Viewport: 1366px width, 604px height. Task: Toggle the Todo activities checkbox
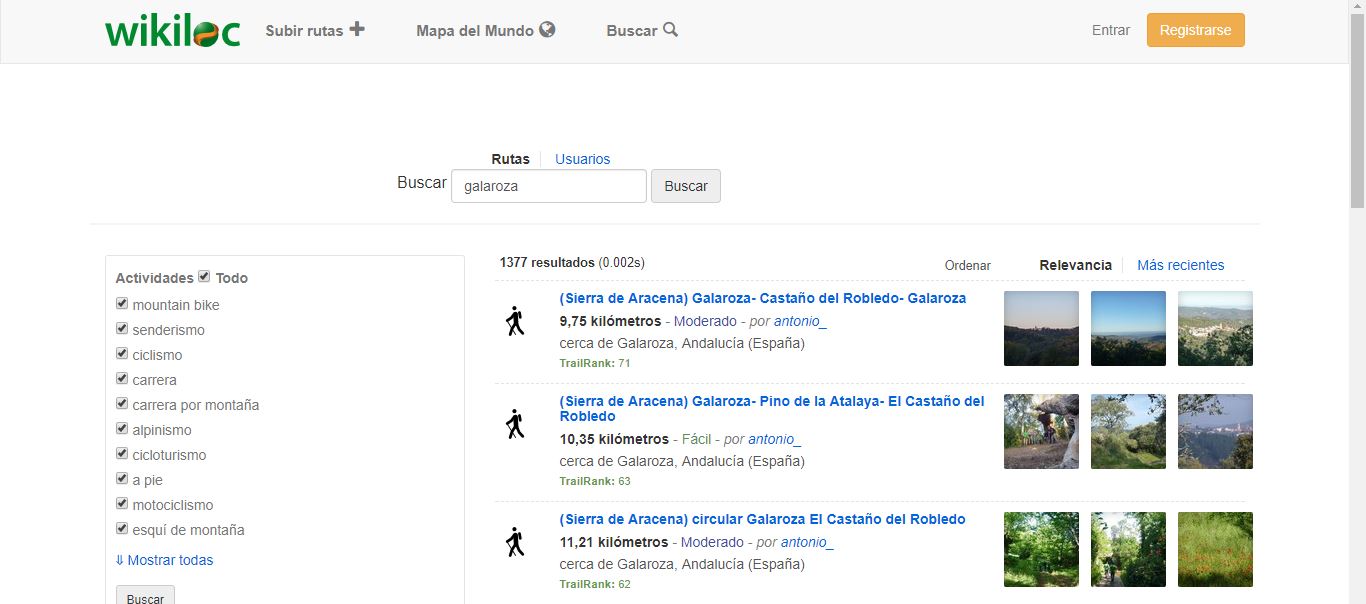tap(204, 277)
